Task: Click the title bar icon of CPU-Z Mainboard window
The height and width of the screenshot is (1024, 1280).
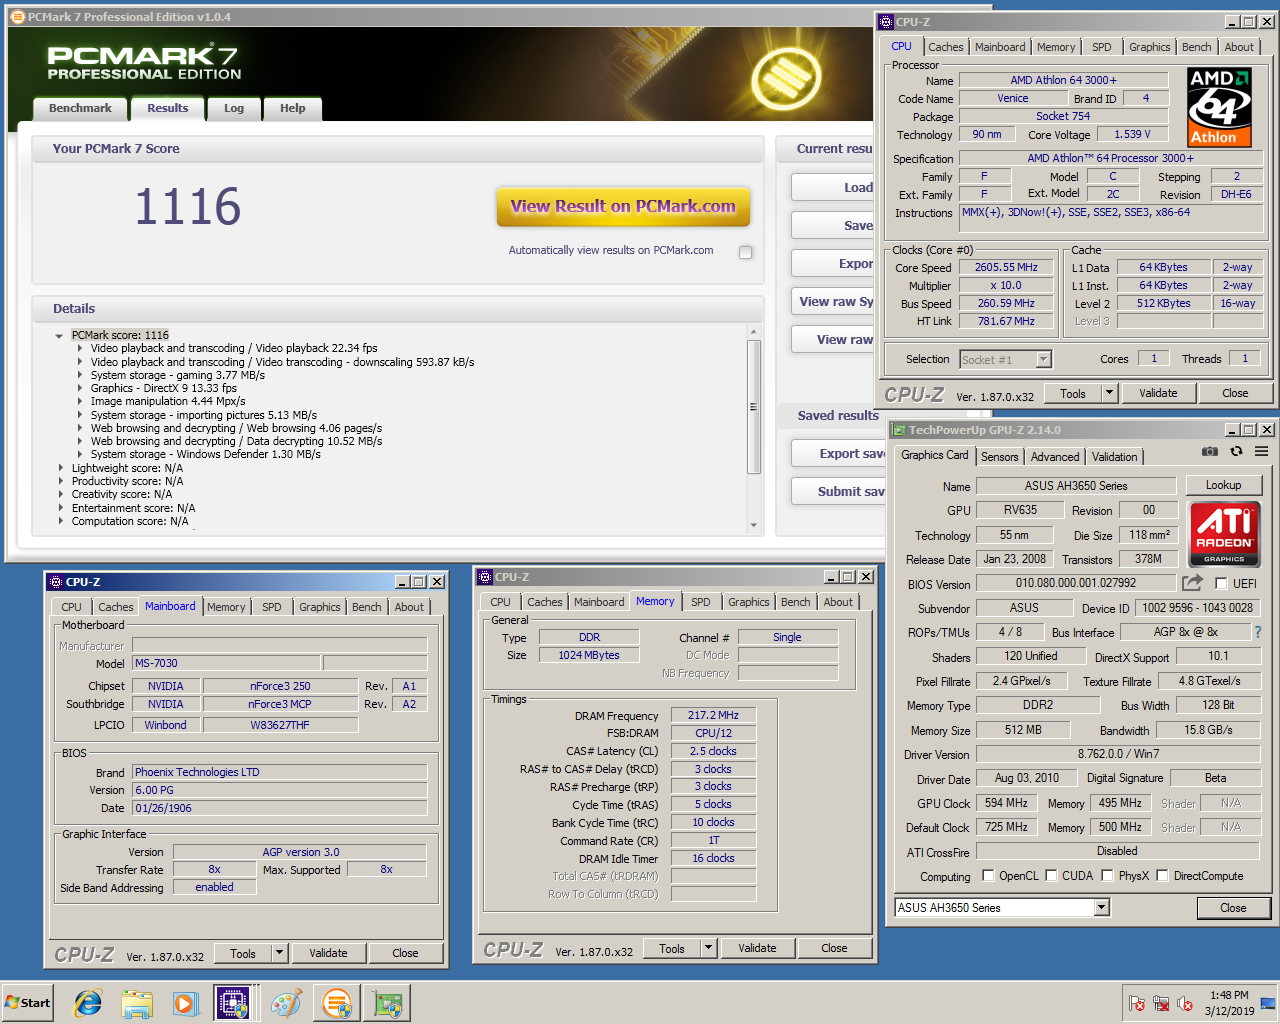Action: 56,582
